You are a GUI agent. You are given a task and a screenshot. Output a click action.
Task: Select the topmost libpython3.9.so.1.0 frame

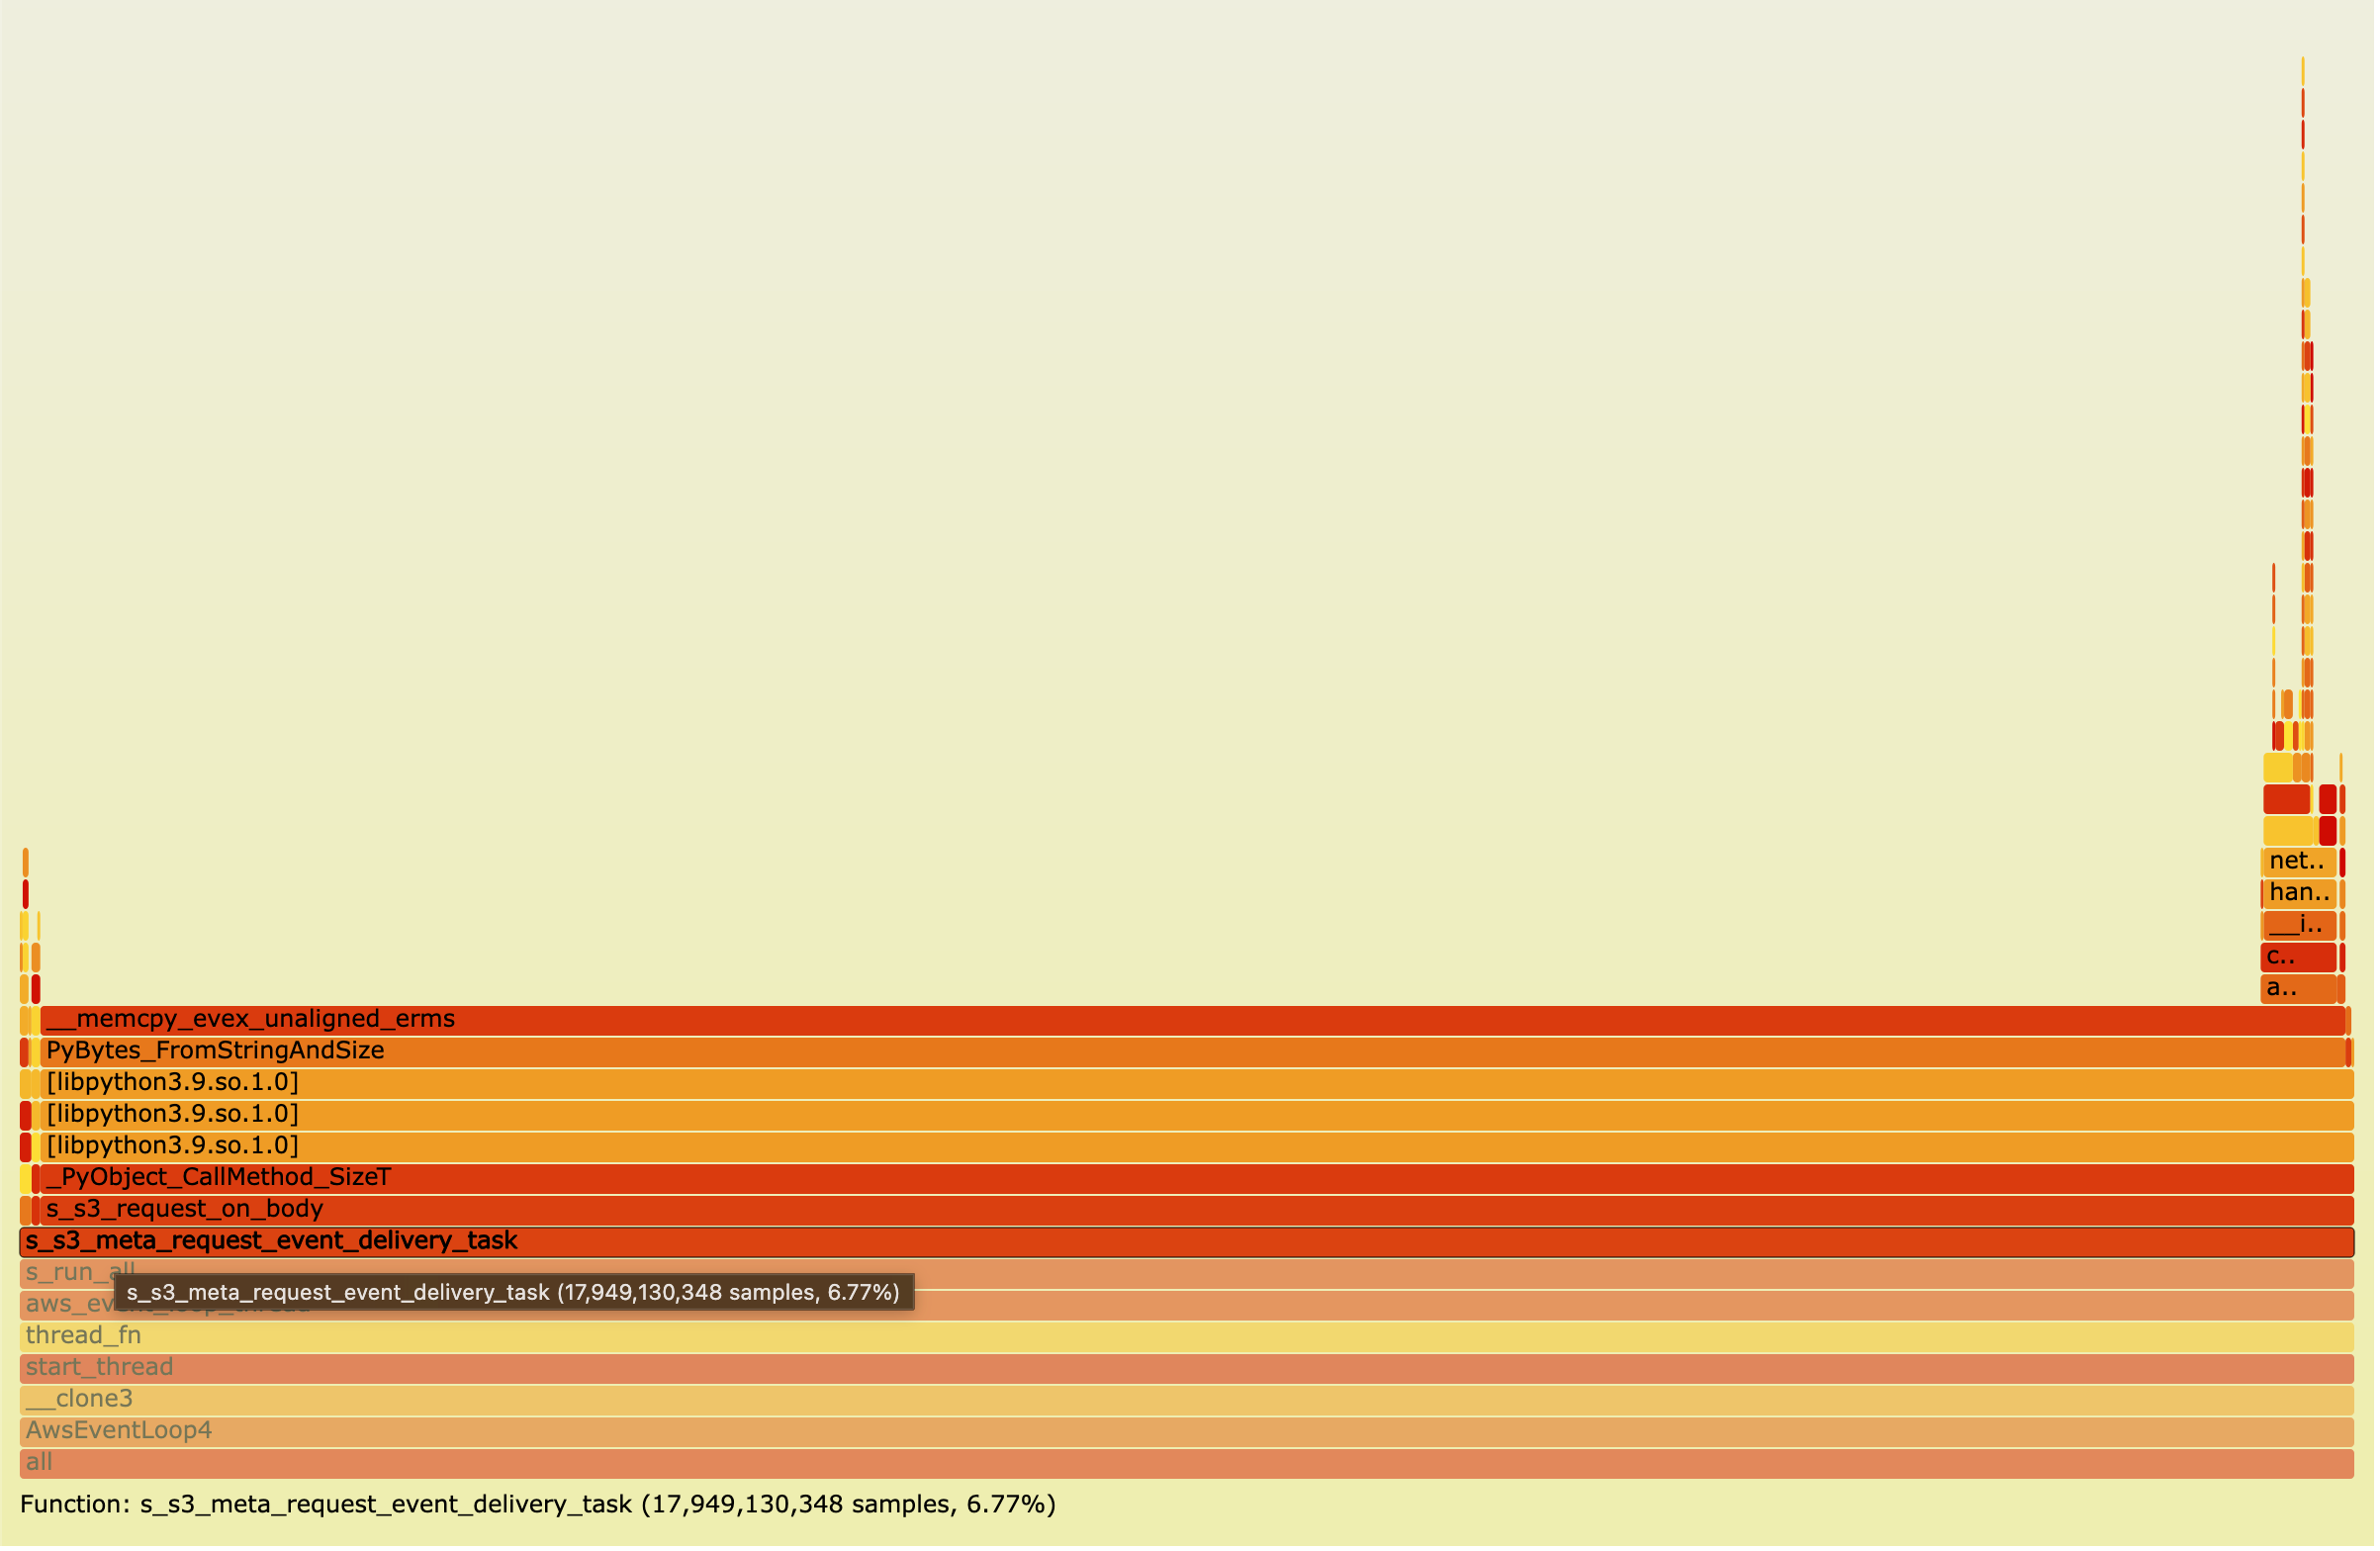(x=1200, y=1081)
